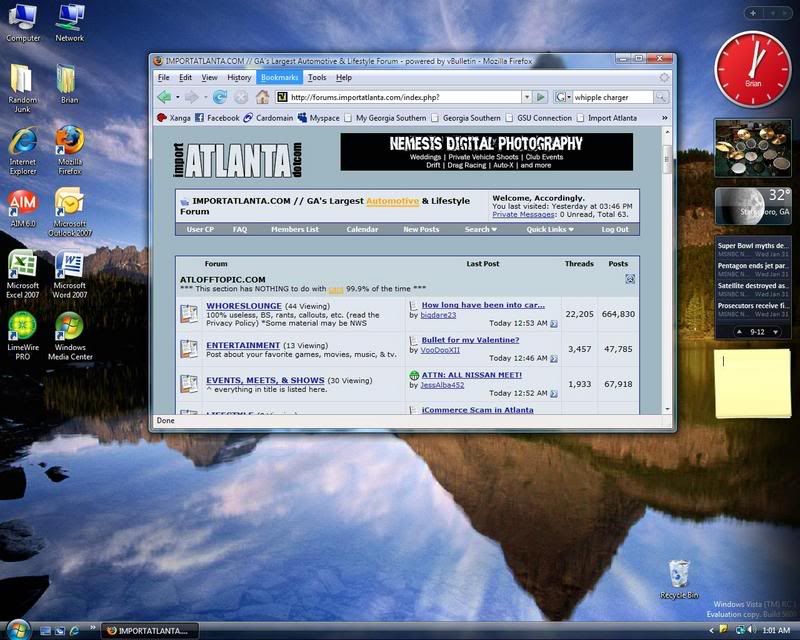Click the drum kit slideshow gadget

click(753, 148)
